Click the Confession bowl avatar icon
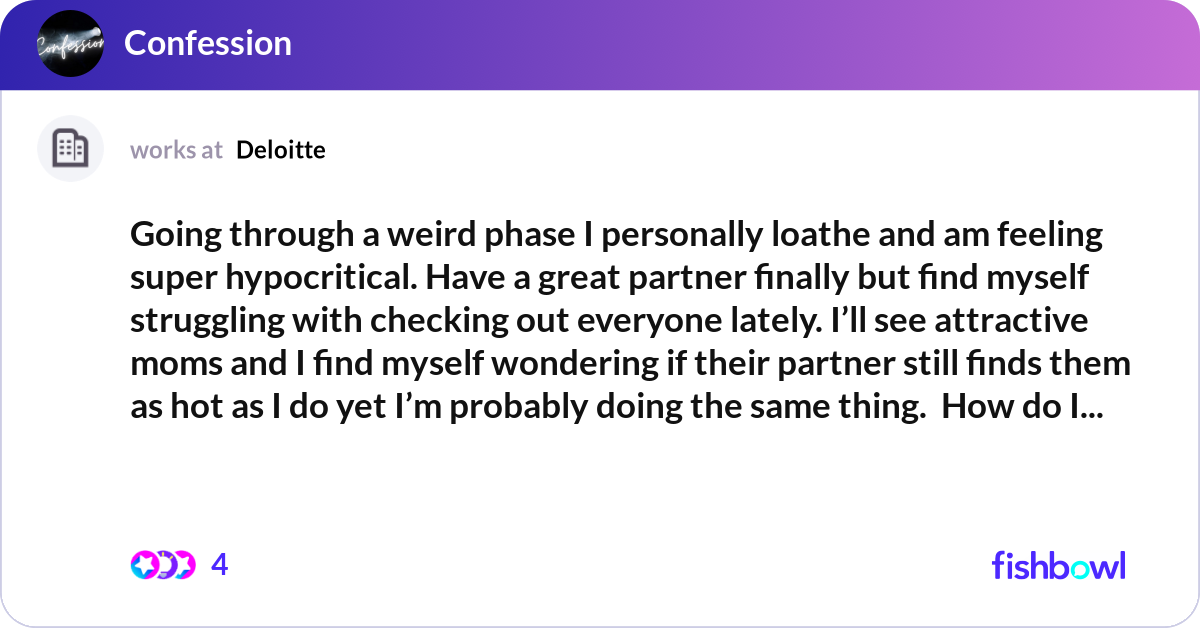 click(x=70, y=44)
